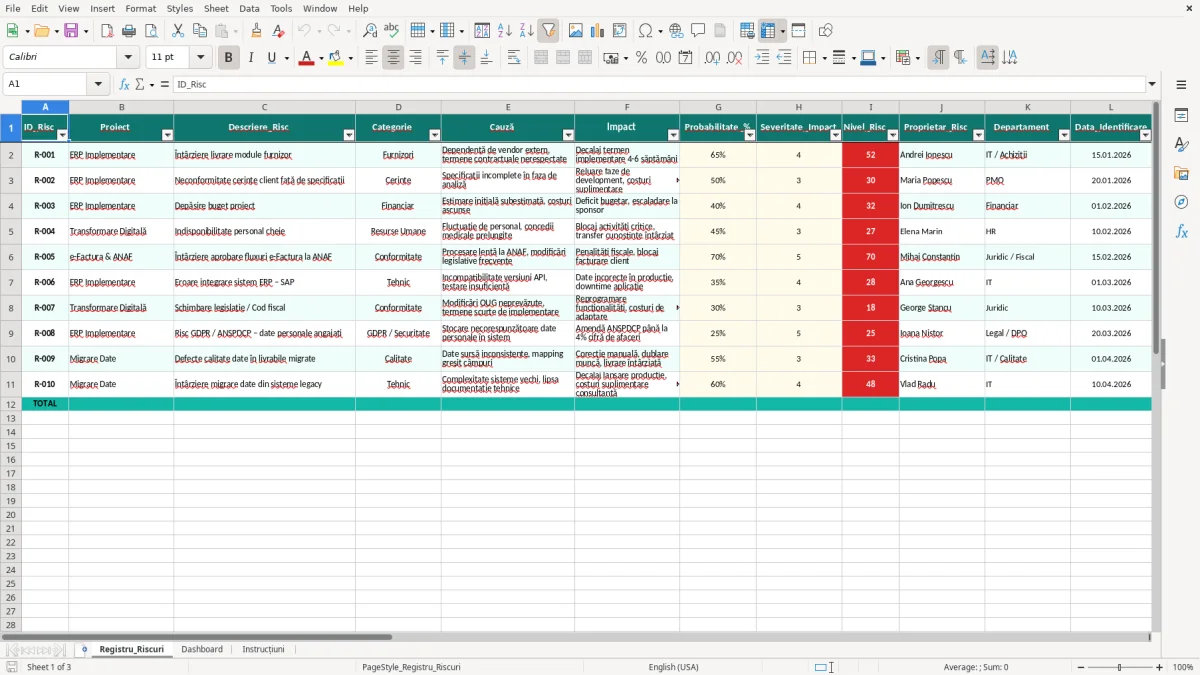This screenshot has width=1200, height=675.
Task: Apply the red font color
Action: tap(305, 58)
